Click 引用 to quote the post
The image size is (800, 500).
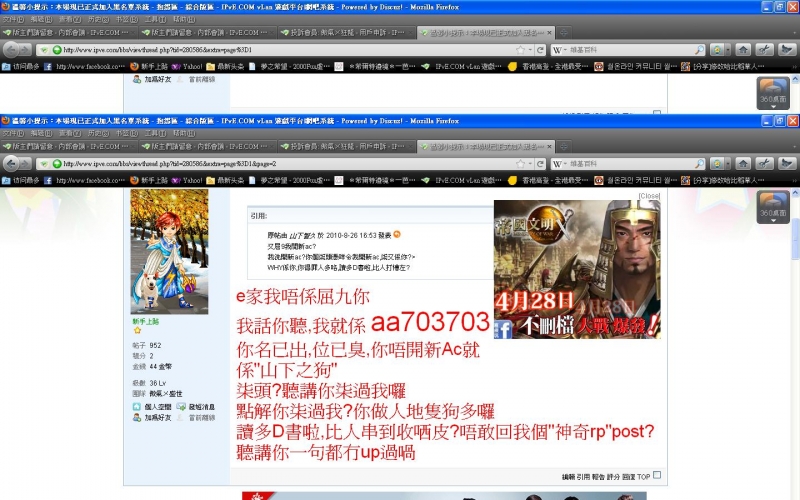click(x=583, y=477)
